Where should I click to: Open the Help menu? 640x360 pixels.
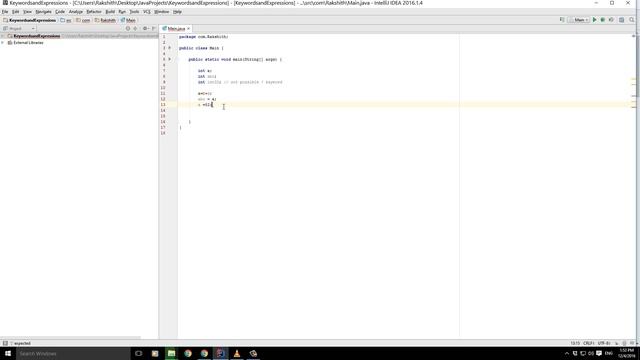click(x=177, y=12)
